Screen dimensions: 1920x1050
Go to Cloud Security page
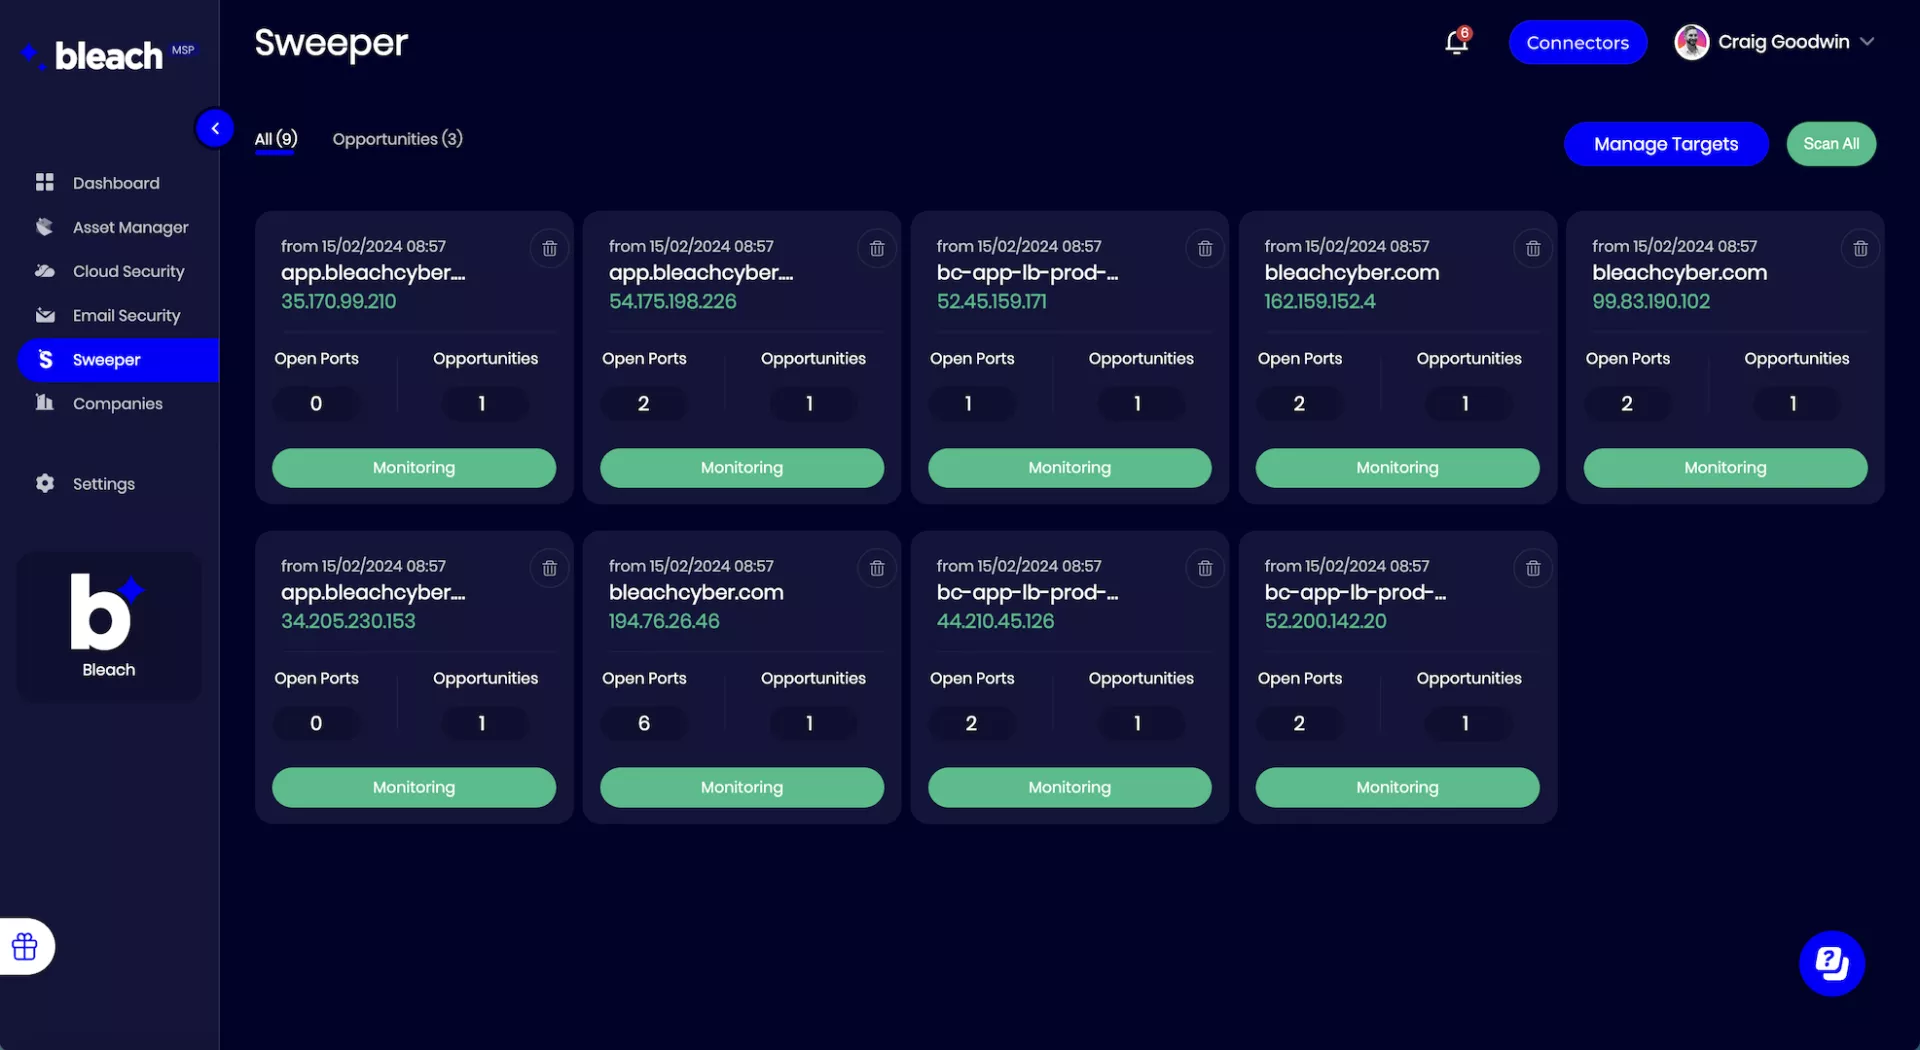(x=128, y=271)
